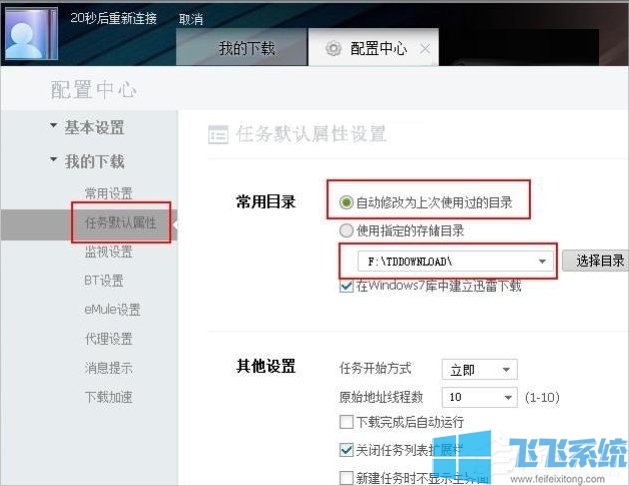Screen dimensions: 629x486
Task: Switch to the 我的下载 tab
Action: point(247,48)
